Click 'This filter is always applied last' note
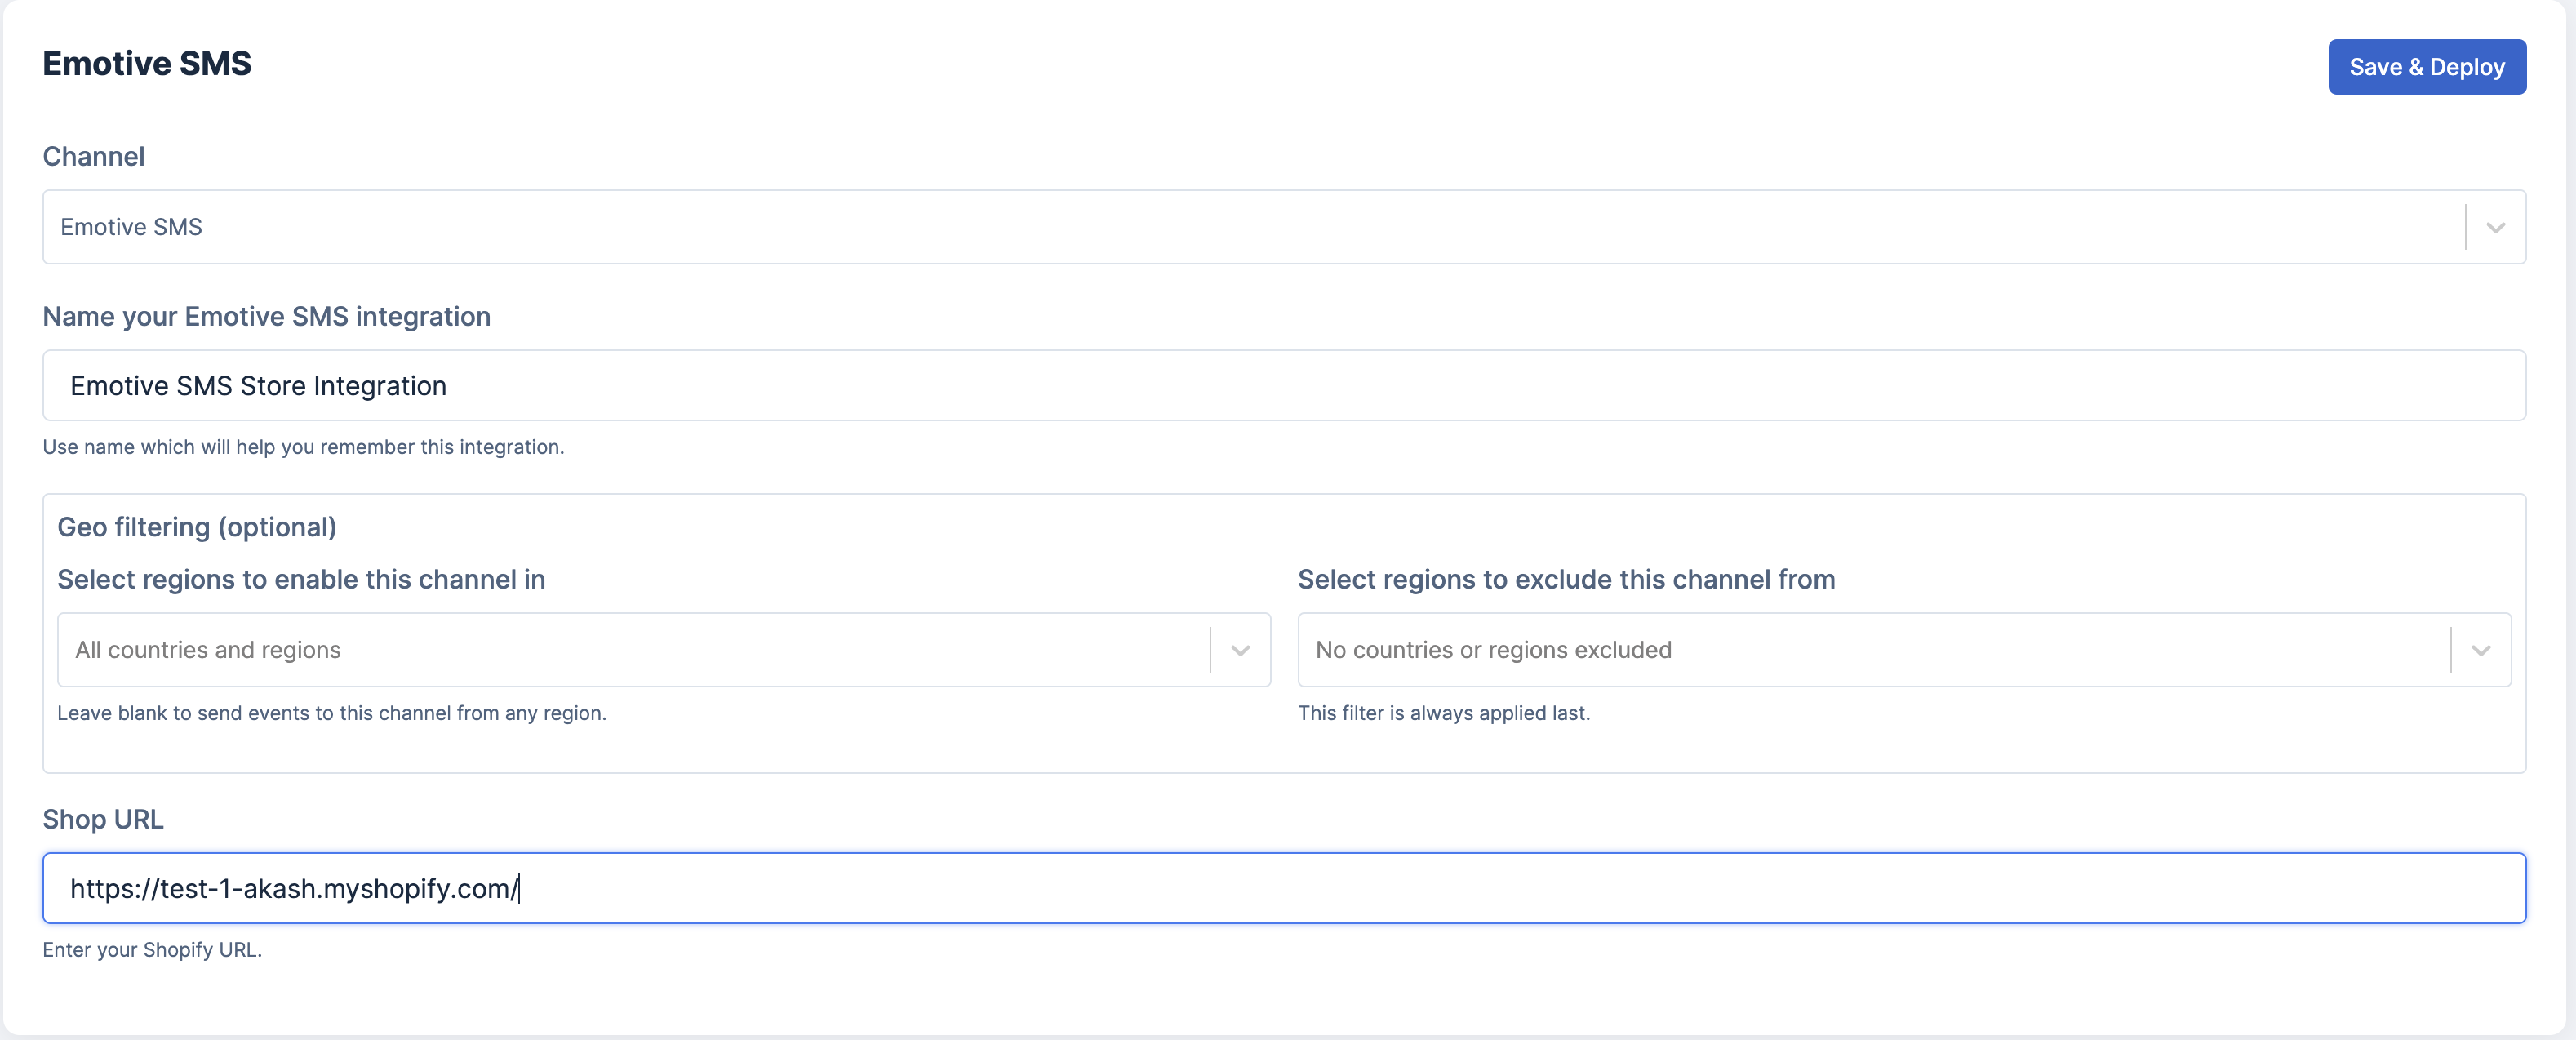This screenshot has width=2576, height=1040. pyautogui.click(x=1443, y=713)
